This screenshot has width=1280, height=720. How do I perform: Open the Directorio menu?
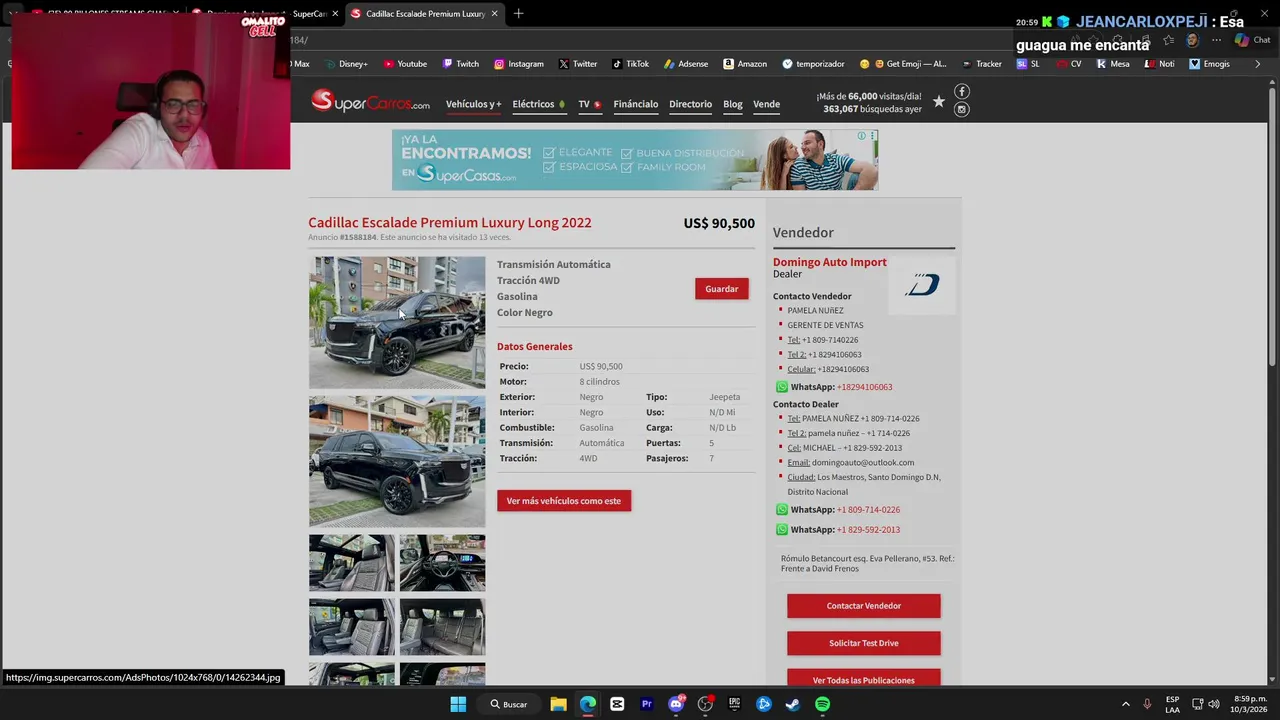(x=690, y=104)
